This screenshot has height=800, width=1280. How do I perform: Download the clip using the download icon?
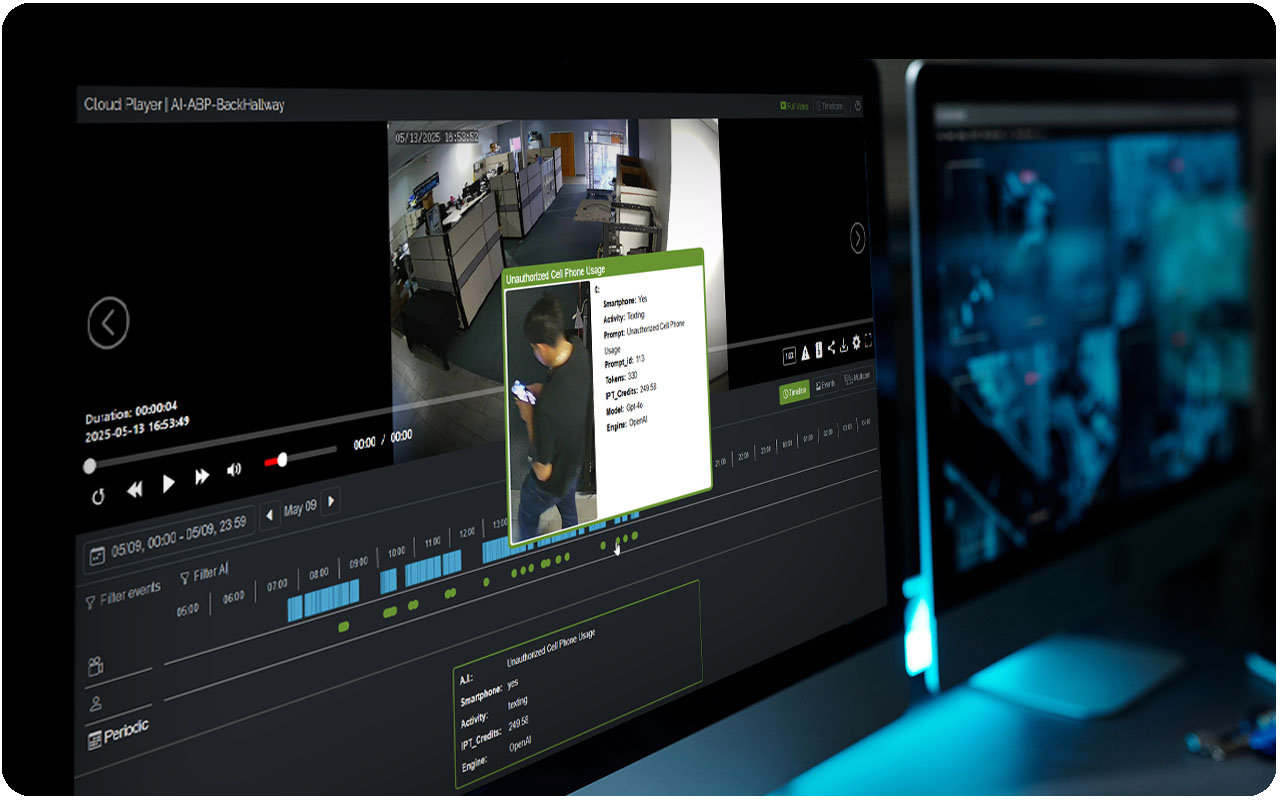[x=843, y=345]
